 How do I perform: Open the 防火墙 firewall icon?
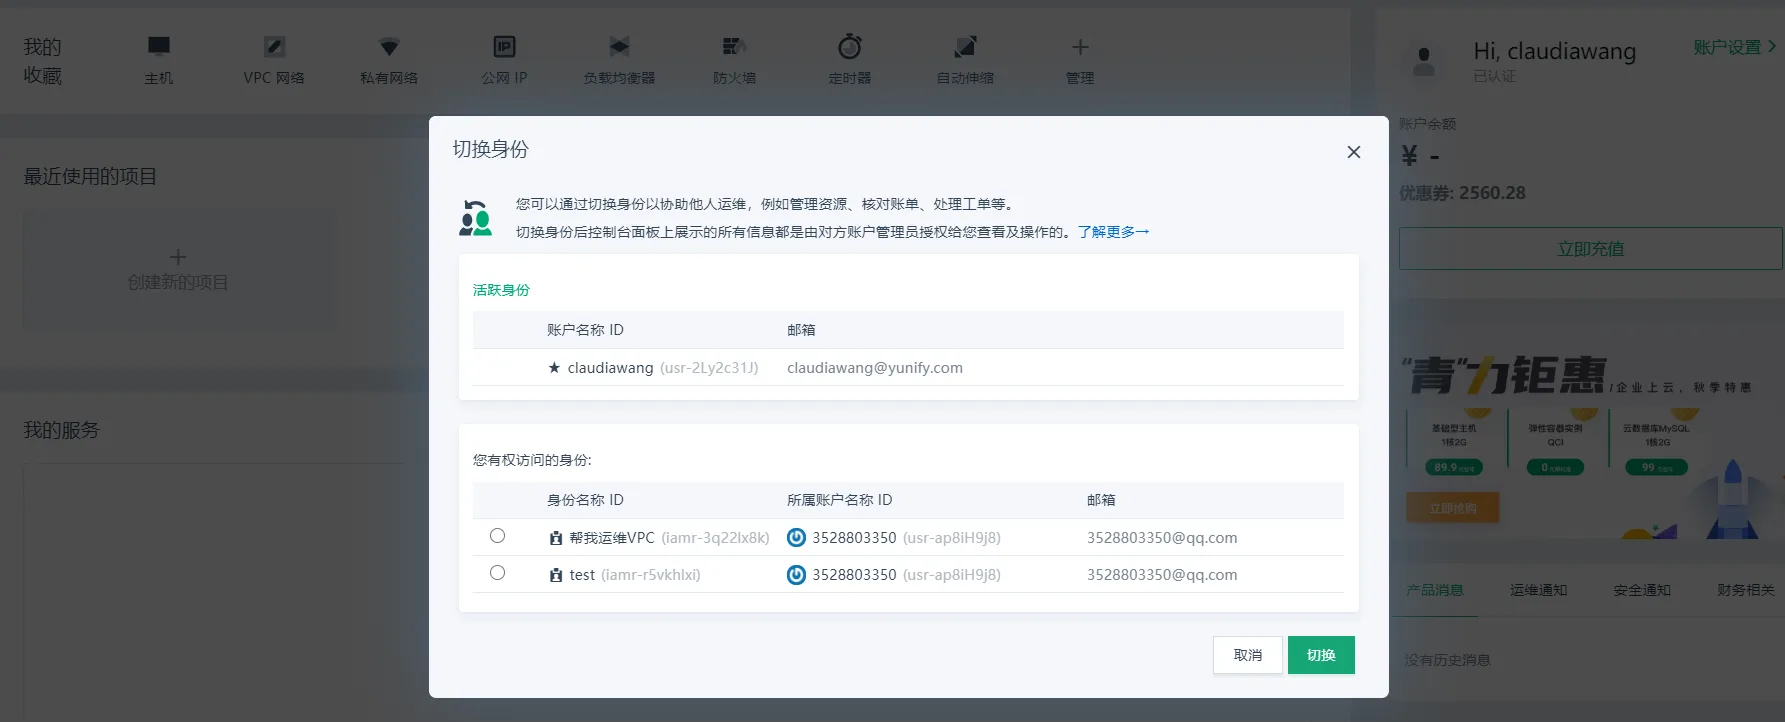click(734, 47)
